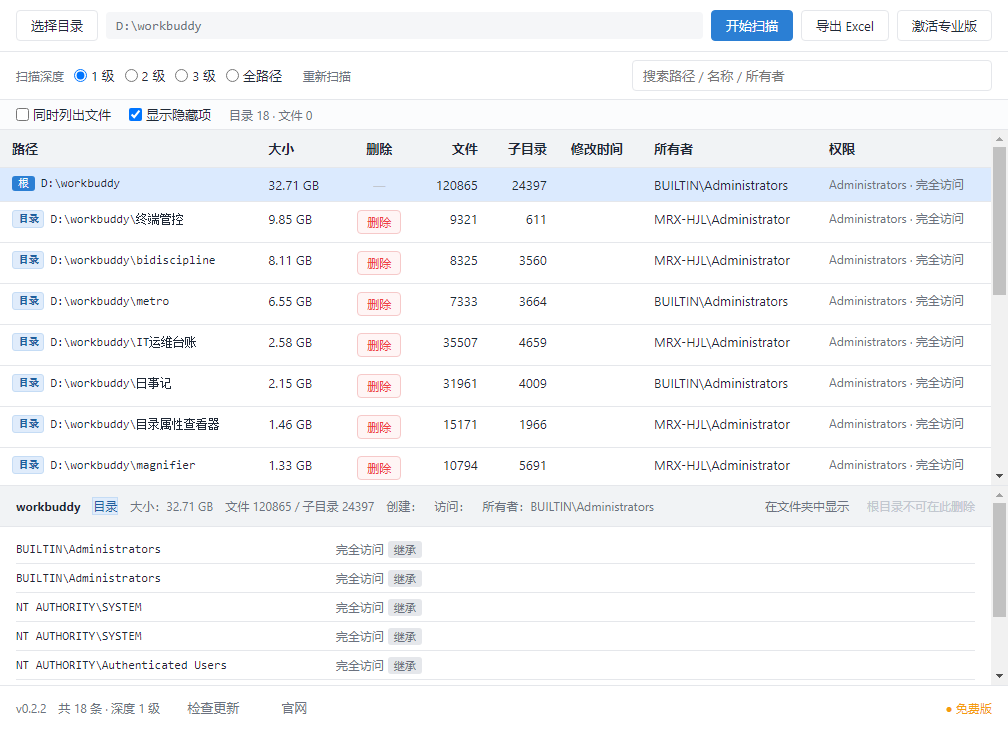
Task: Open 激活专业版 activation
Action: point(944,26)
